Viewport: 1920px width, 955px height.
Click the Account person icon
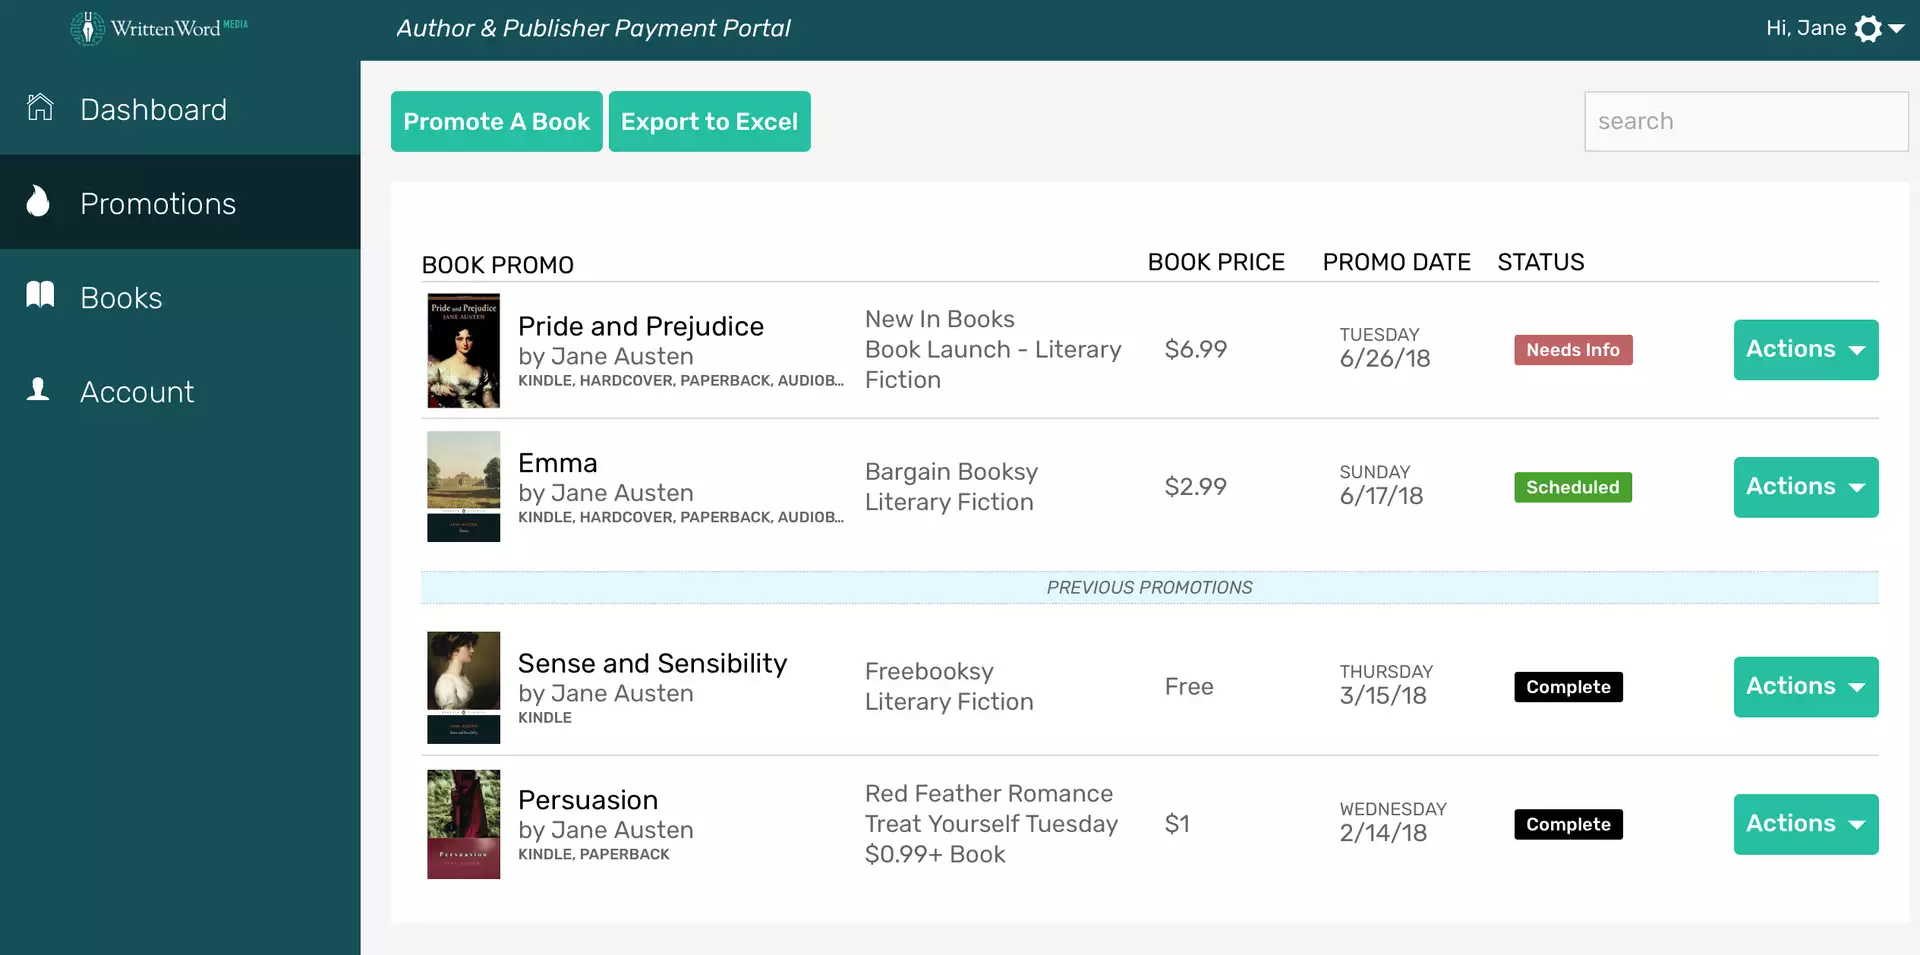(38, 389)
